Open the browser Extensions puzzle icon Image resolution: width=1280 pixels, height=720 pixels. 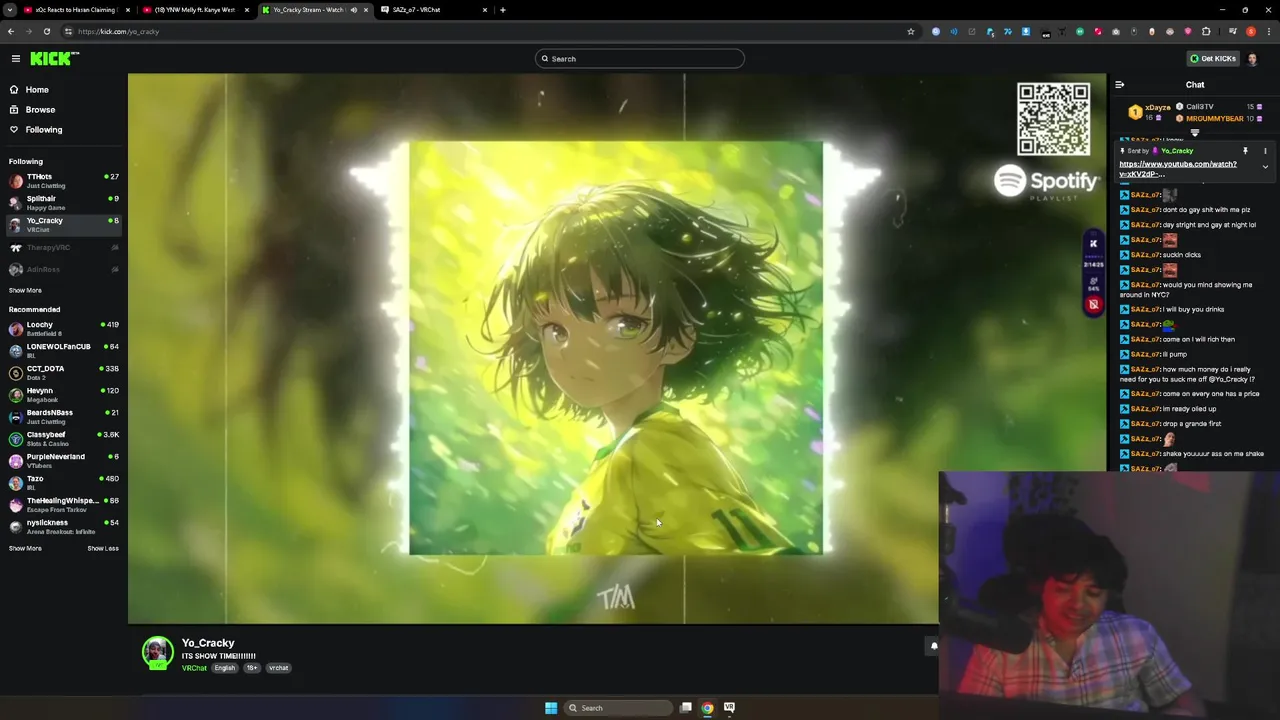[x=1206, y=32]
